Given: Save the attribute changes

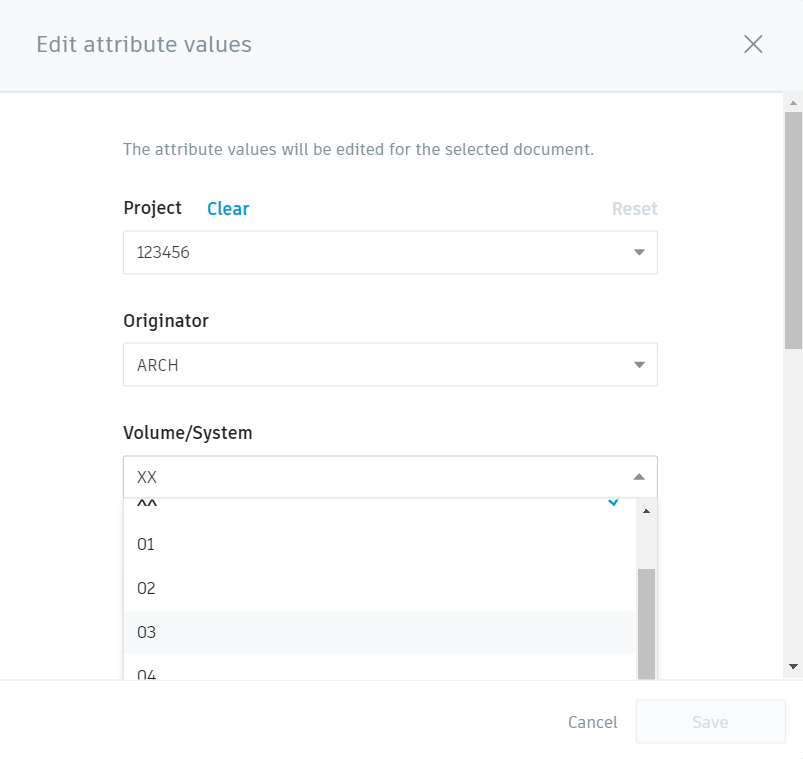Looking at the screenshot, I should 710,722.
